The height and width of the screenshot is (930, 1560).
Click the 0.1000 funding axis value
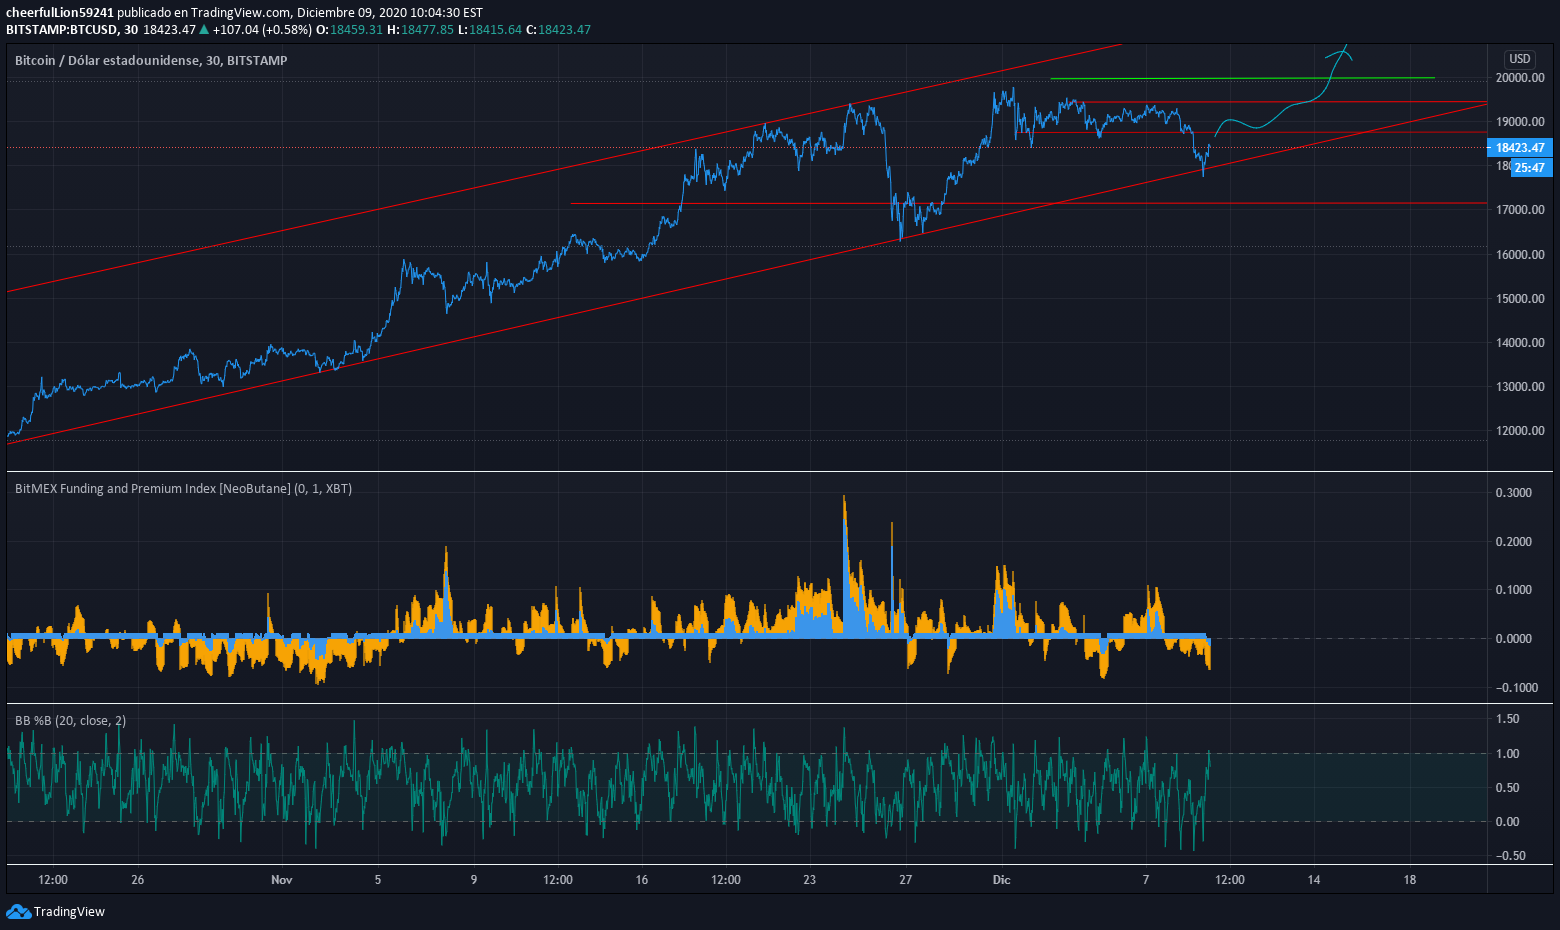tap(1513, 590)
